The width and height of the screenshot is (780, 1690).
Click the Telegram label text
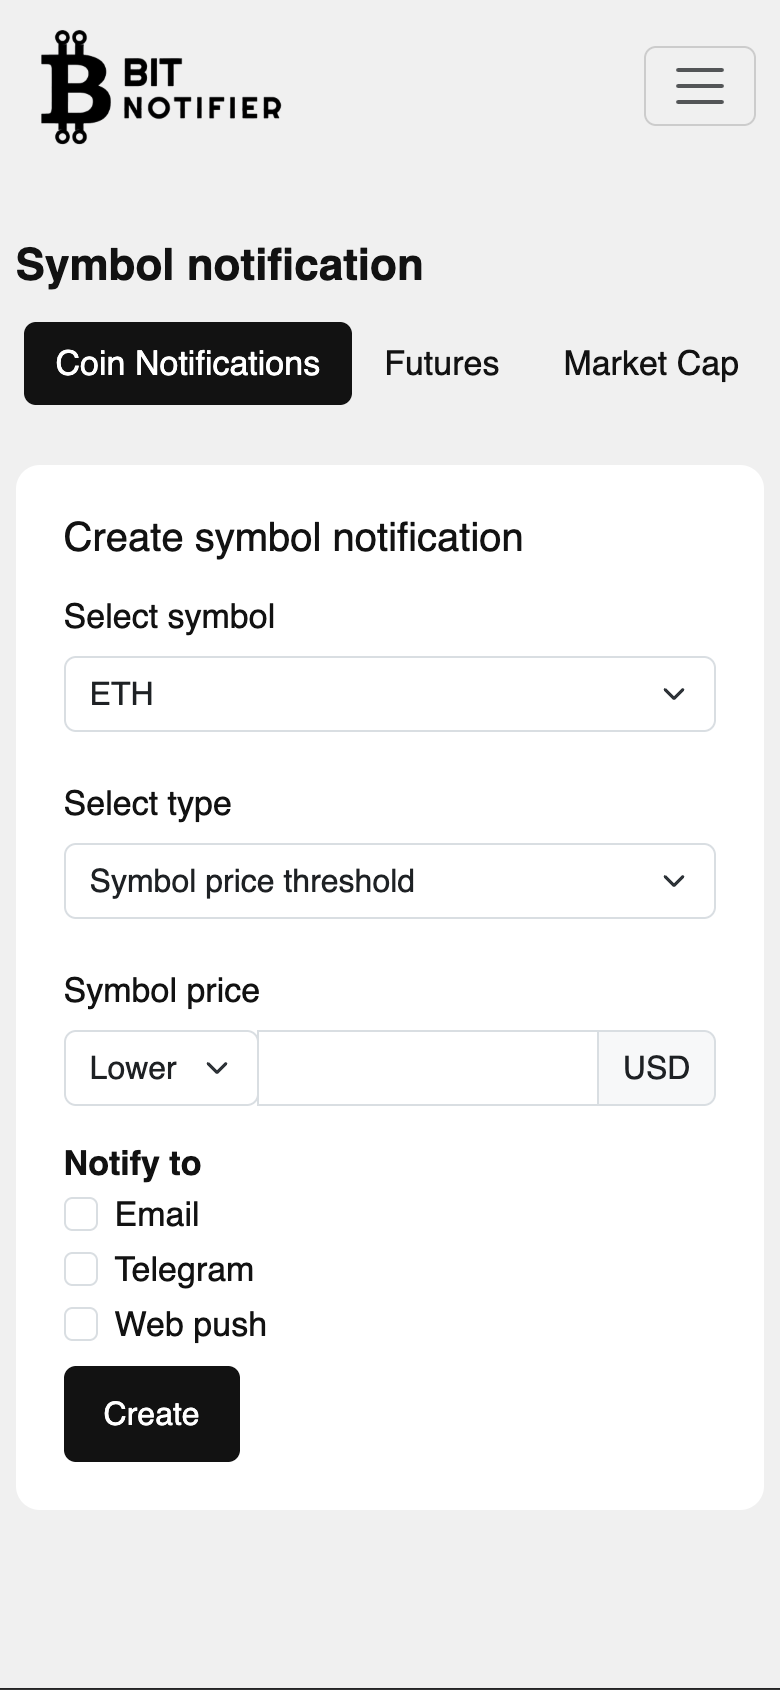pos(184,1270)
